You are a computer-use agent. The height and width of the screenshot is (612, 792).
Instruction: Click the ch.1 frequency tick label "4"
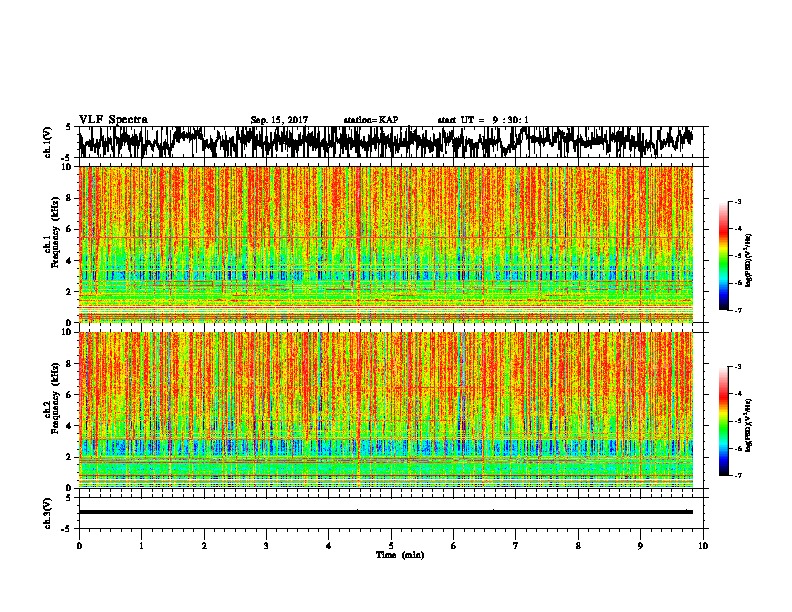coord(70,261)
